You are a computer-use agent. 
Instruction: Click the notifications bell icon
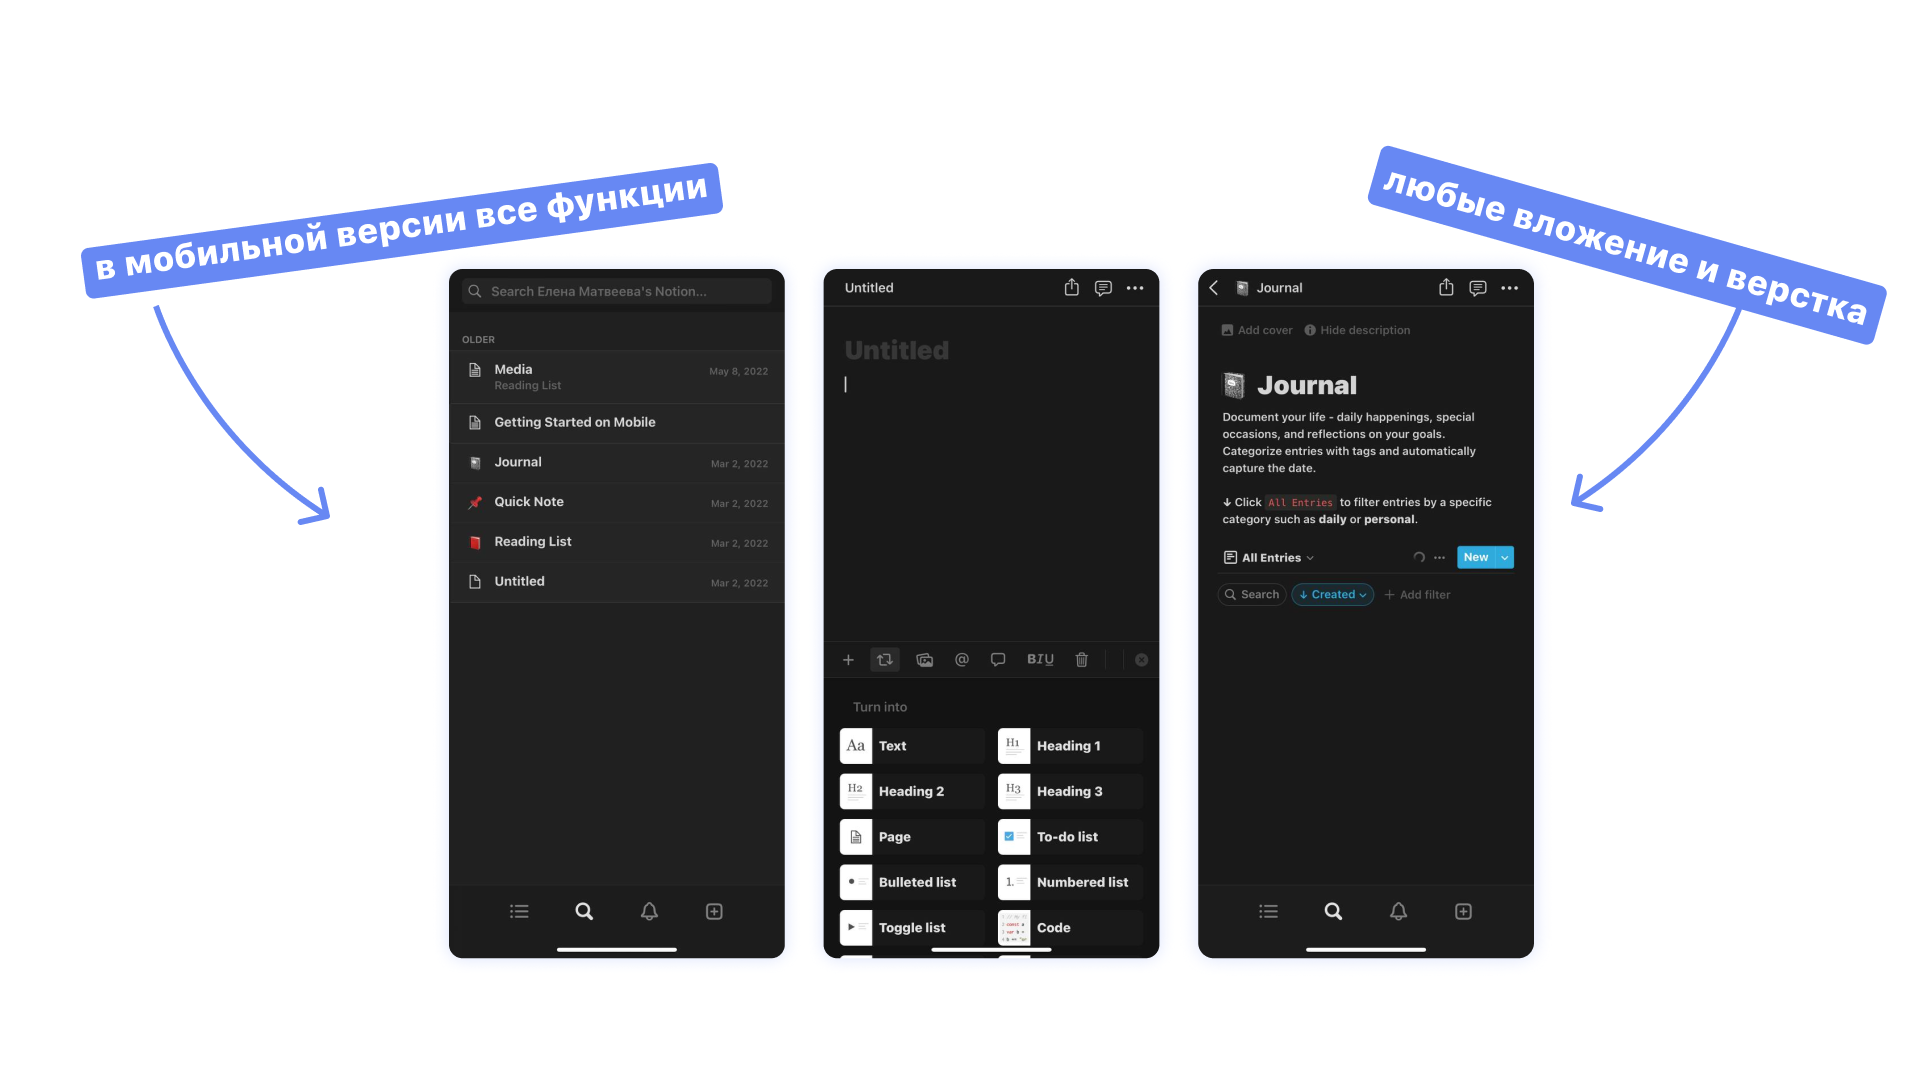pyautogui.click(x=649, y=910)
